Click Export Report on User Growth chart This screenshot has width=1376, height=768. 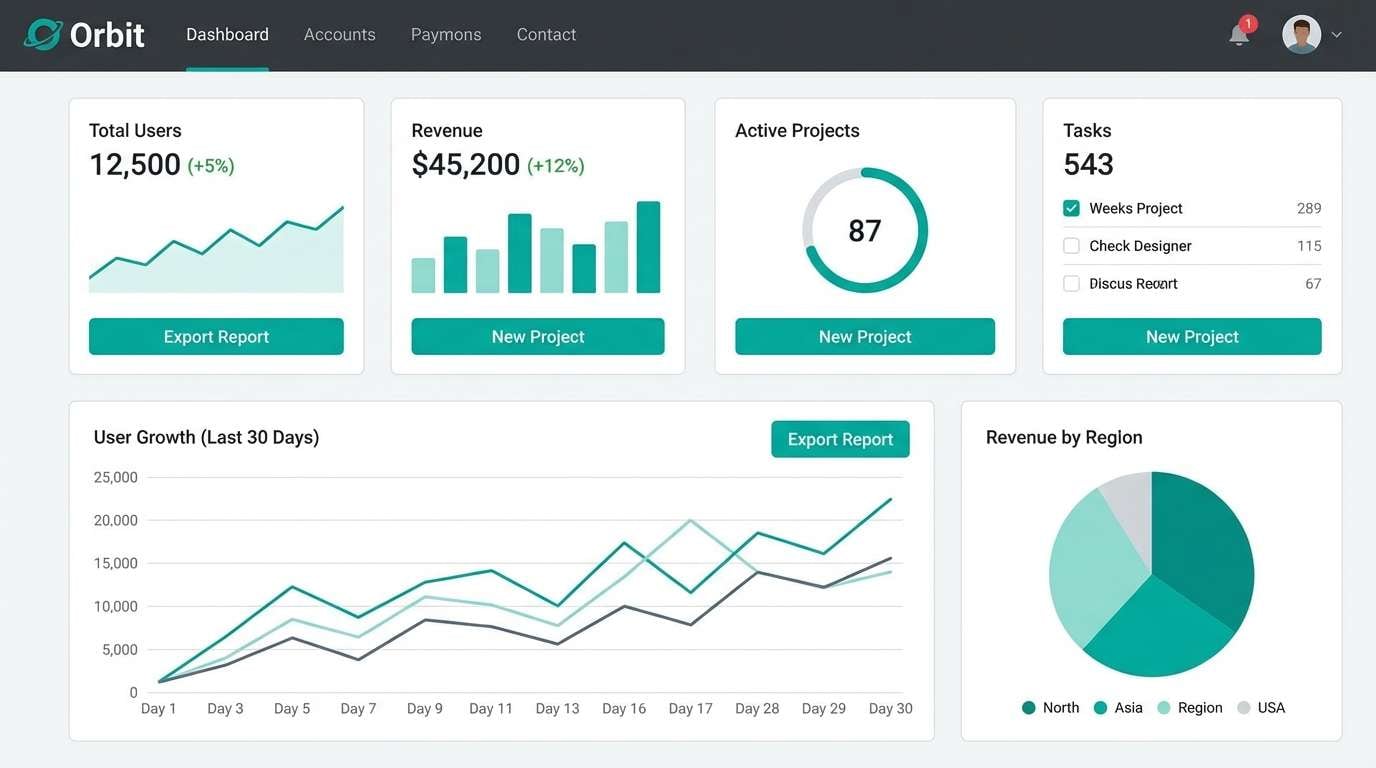pyautogui.click(x=840, y=439)
